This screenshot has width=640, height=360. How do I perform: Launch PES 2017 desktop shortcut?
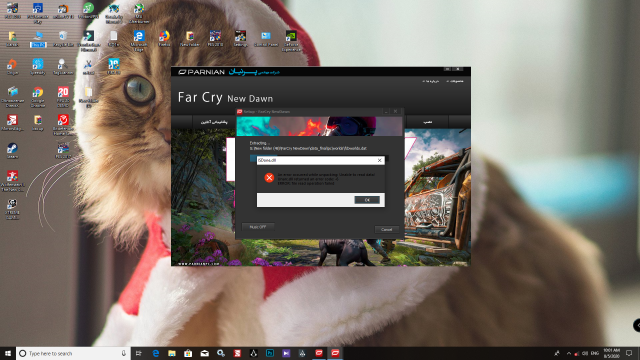tap(63, 151)
